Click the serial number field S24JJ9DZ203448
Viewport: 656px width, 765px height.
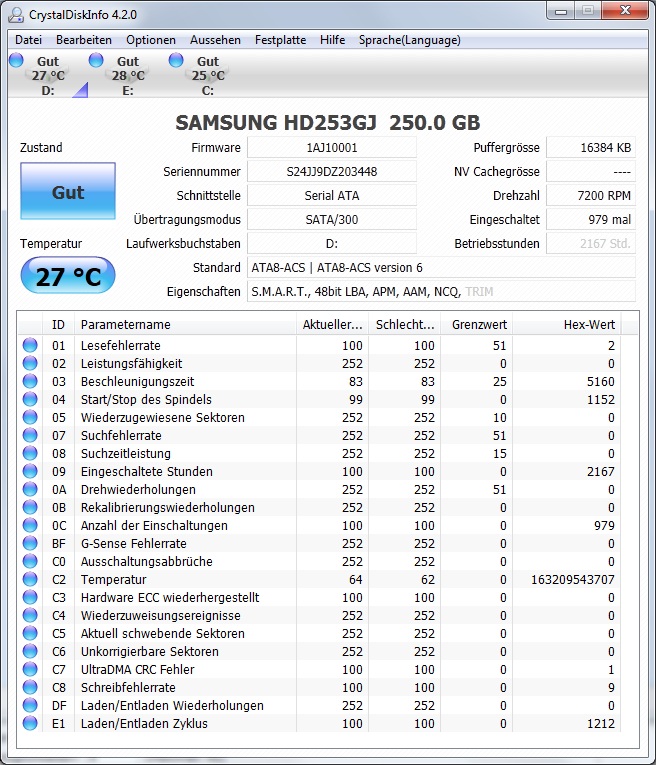click(332, 171)
